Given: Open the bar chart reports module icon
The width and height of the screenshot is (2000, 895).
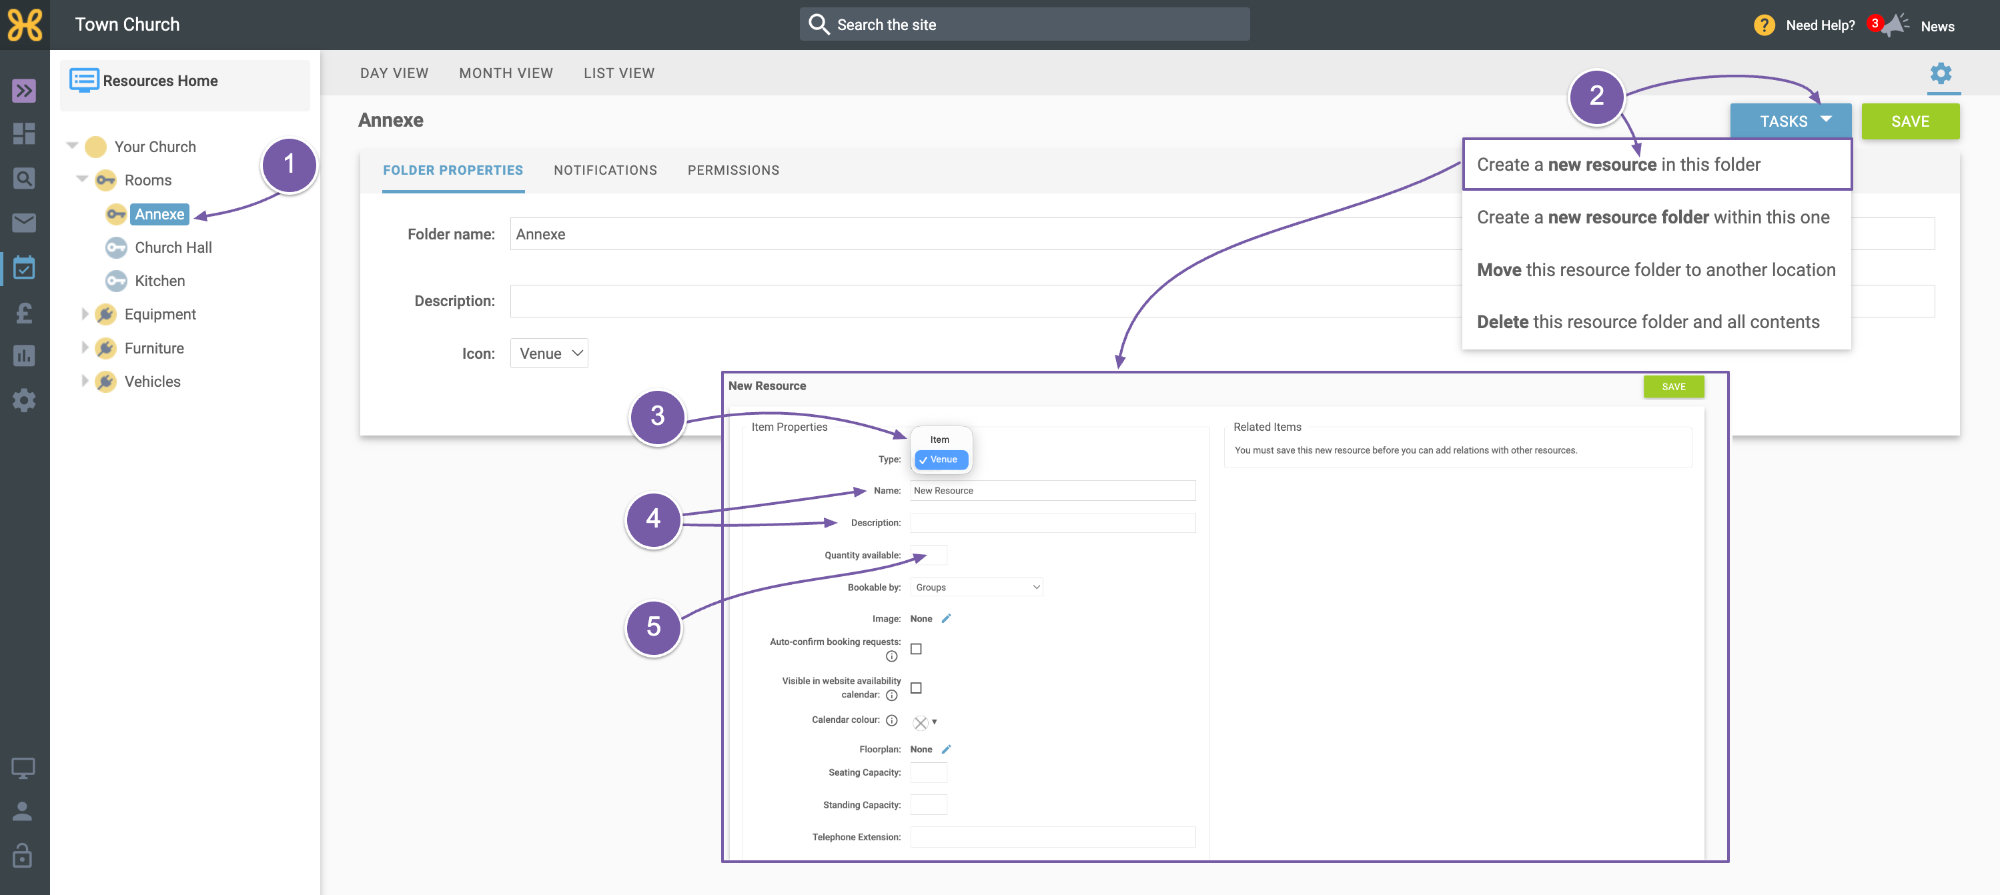Looking at the screenshot, I should (24, 356).
